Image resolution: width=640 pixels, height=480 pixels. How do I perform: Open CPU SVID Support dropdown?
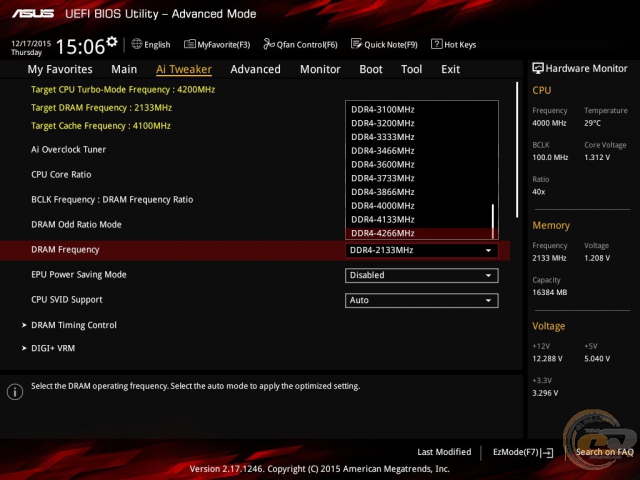coord(422,300)
